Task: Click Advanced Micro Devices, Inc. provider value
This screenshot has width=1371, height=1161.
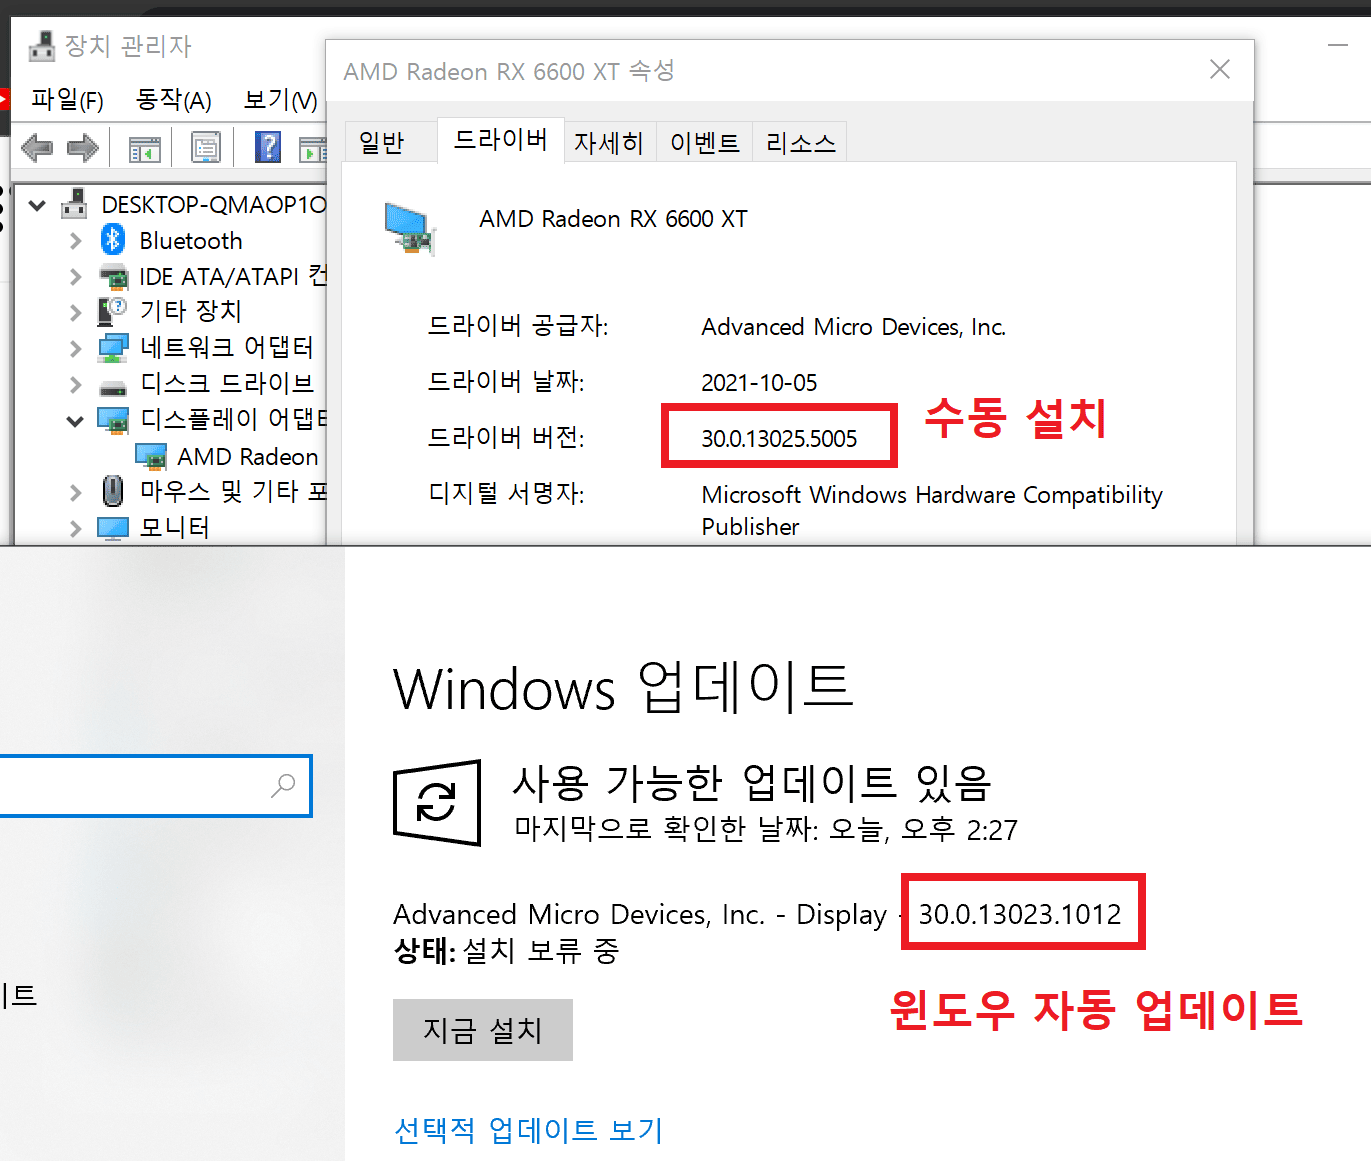Action: pyautogui.click(x=854, y=327)
